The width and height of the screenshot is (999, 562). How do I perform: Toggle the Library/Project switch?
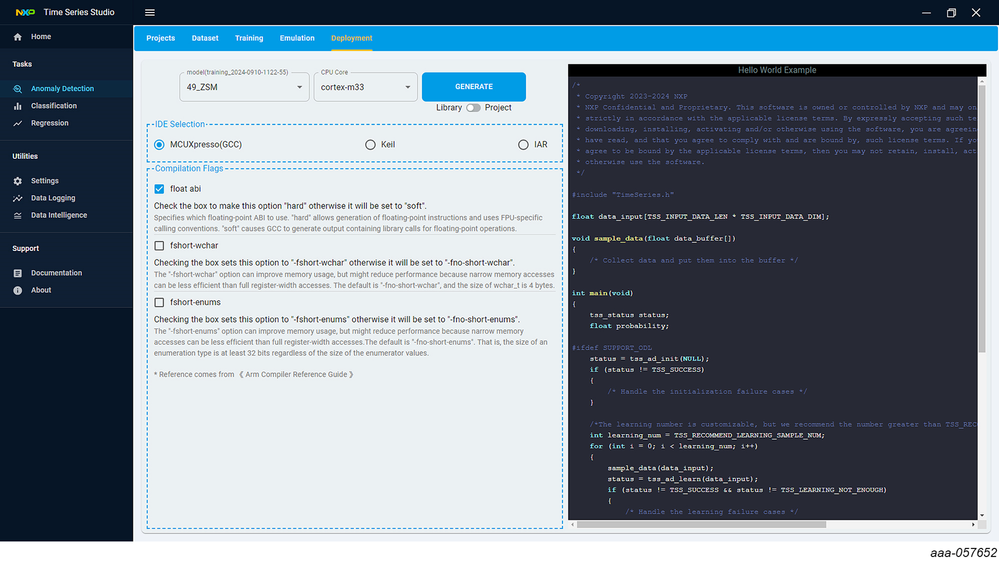click(x=473, y=108)
